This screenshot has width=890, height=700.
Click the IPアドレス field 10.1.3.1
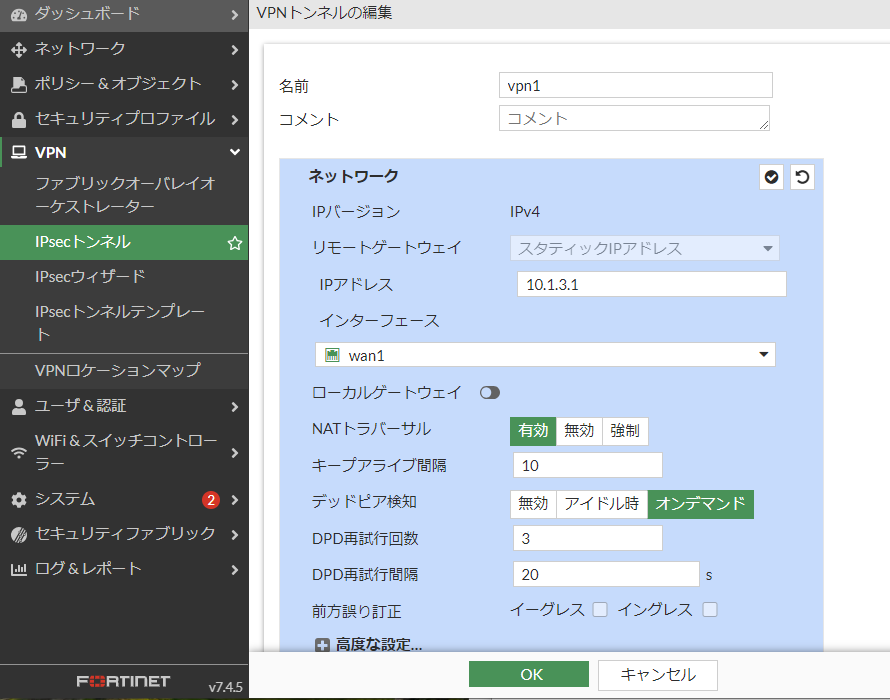[x=652, y=284]
